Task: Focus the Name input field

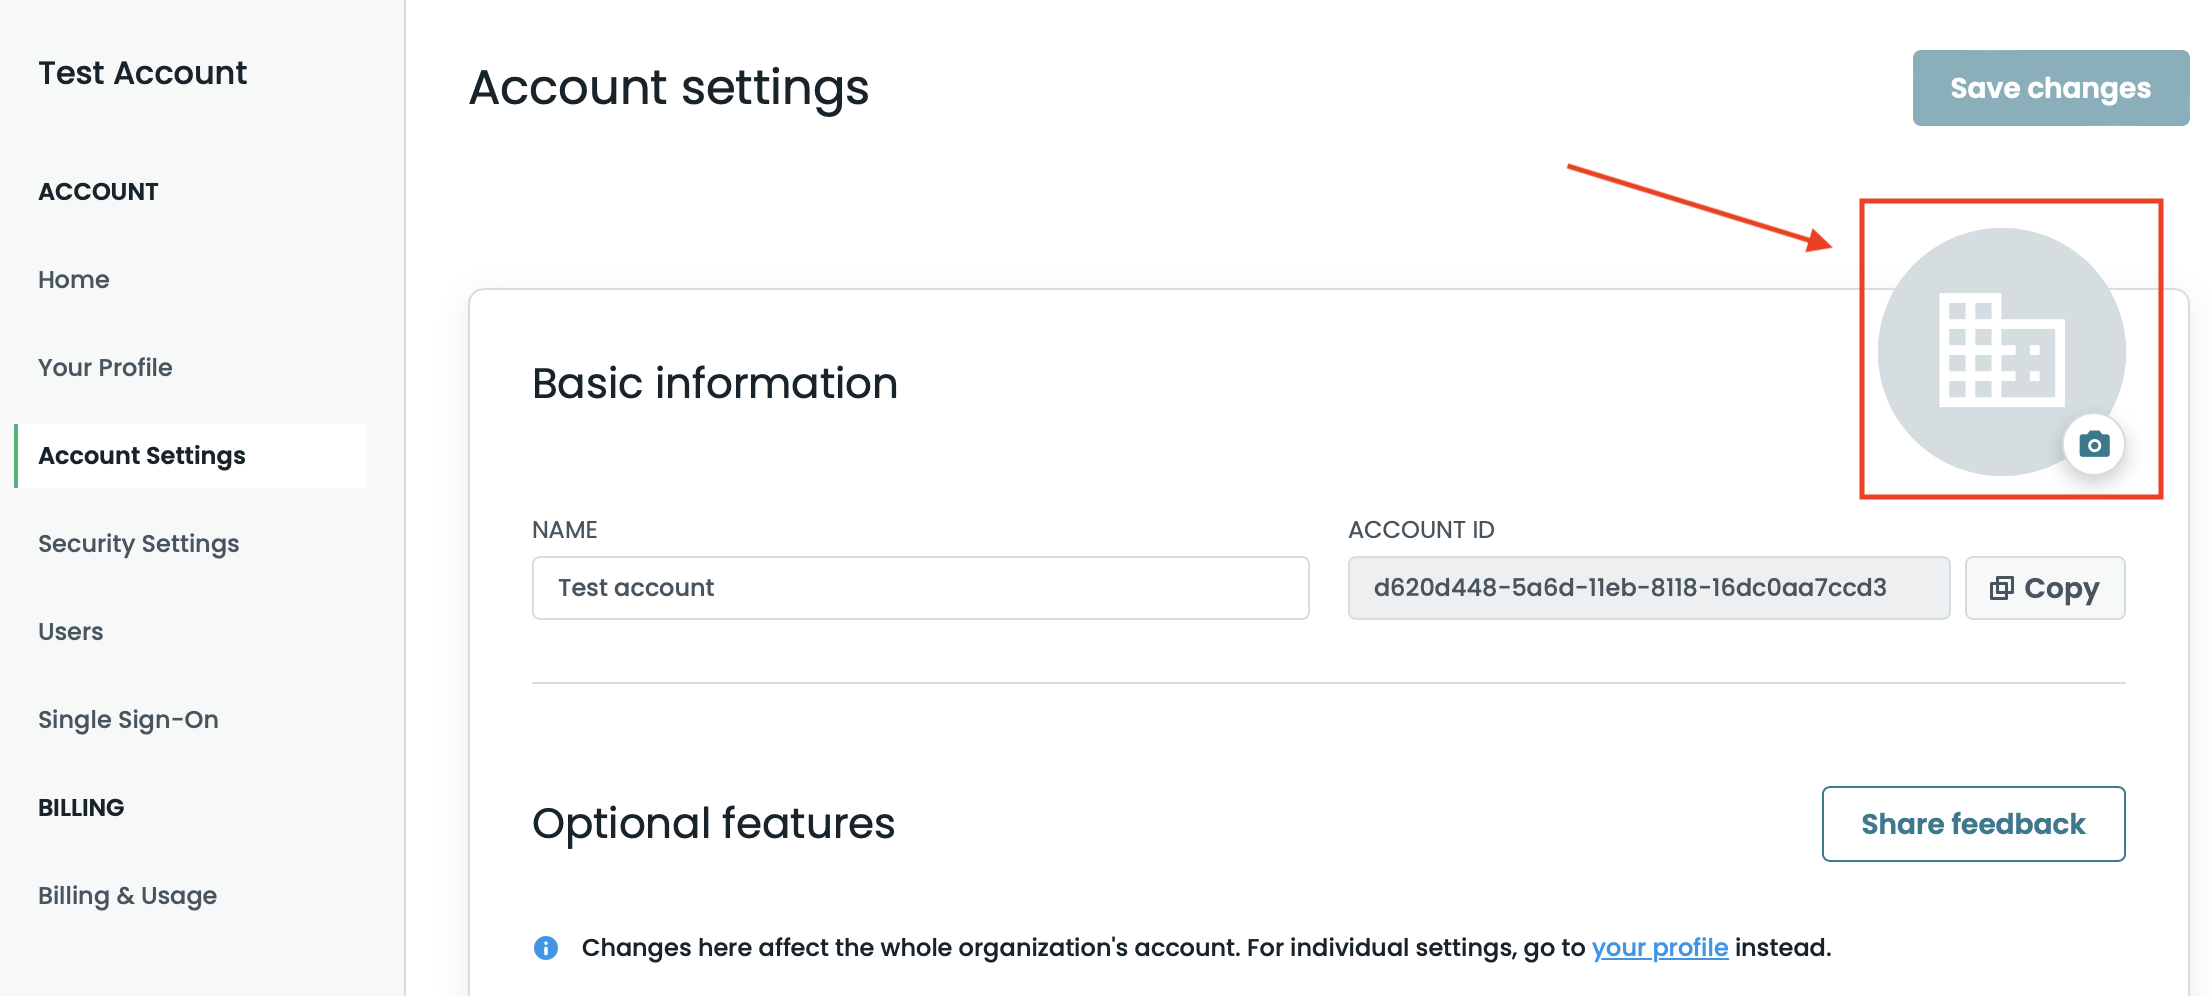Action: click(x=920, y=588)
